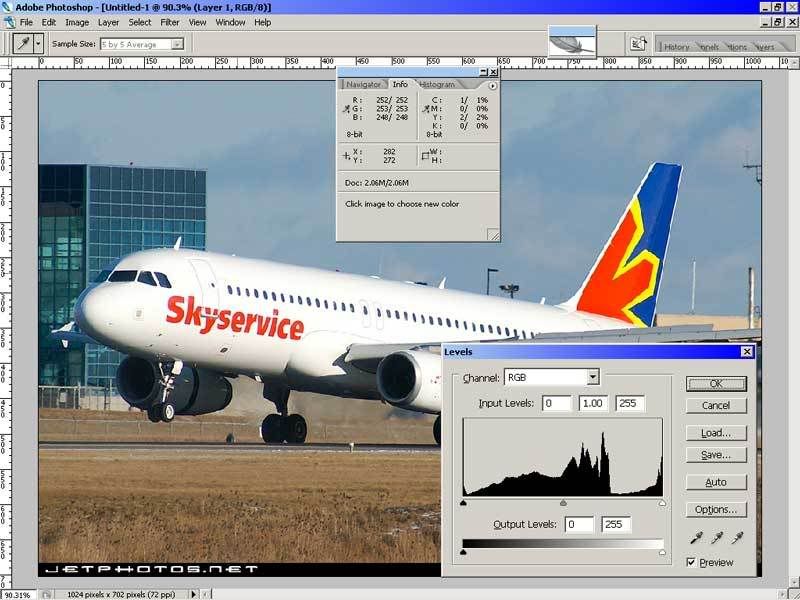Click the input white level field
Screen dimensions: 800x600
[x=630, y=403]
